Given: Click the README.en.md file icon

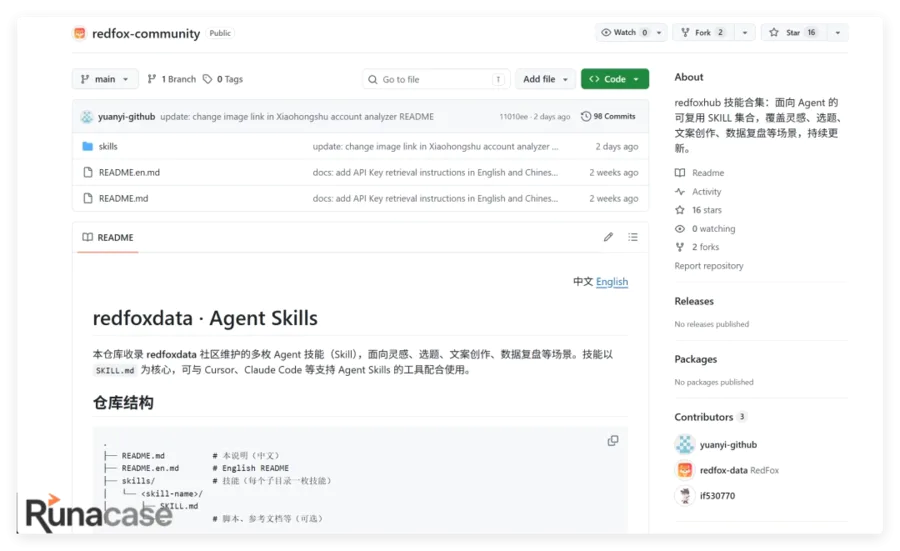Looking at the screenshot, I should (x=88, y=172).
